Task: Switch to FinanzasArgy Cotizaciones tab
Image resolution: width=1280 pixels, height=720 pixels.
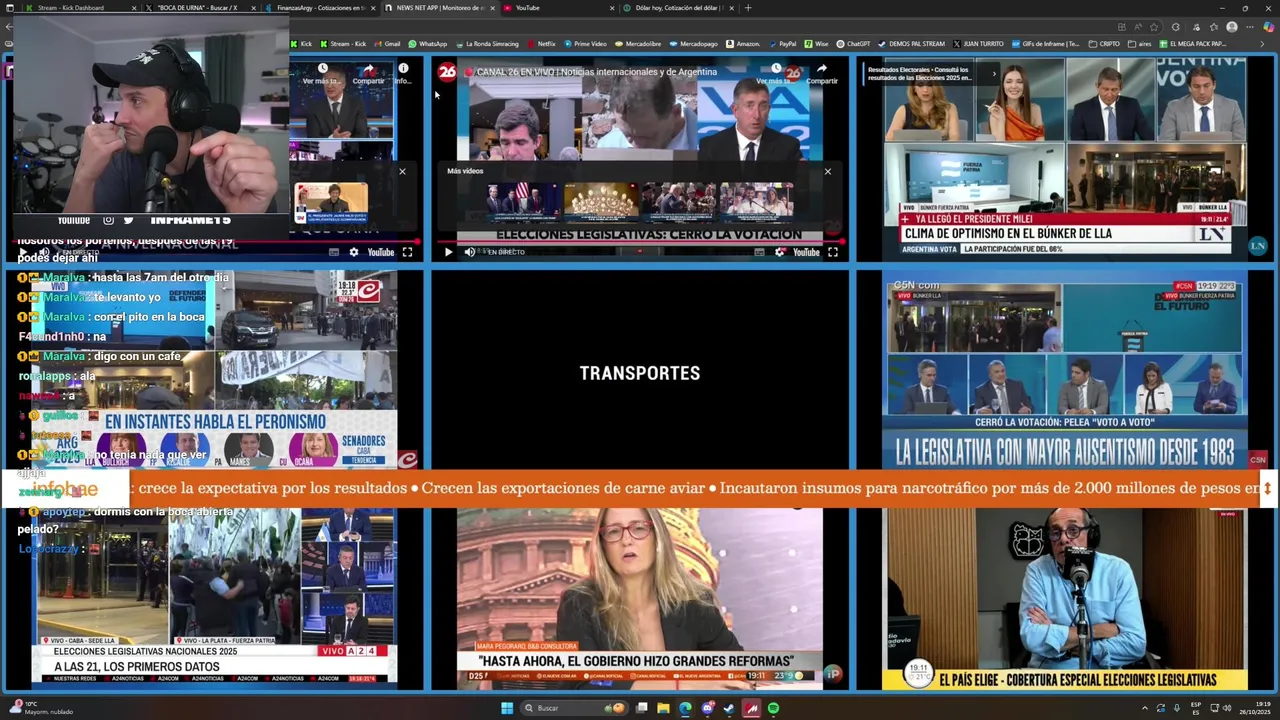Action: coord(318,8)
